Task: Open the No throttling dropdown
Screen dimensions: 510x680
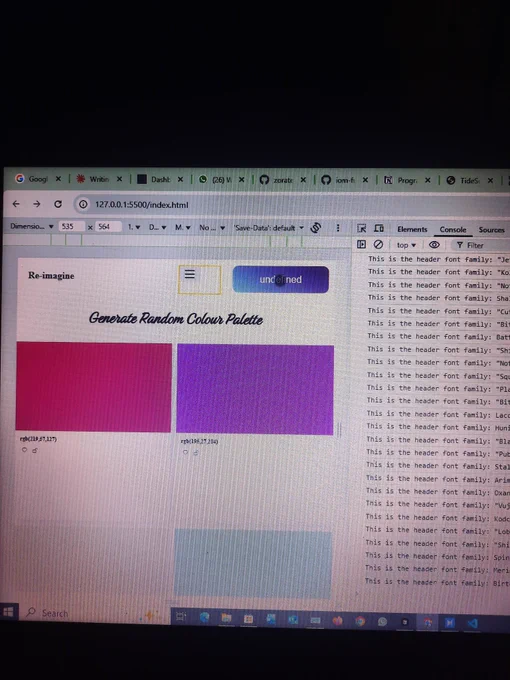Action: pos(212,227)
